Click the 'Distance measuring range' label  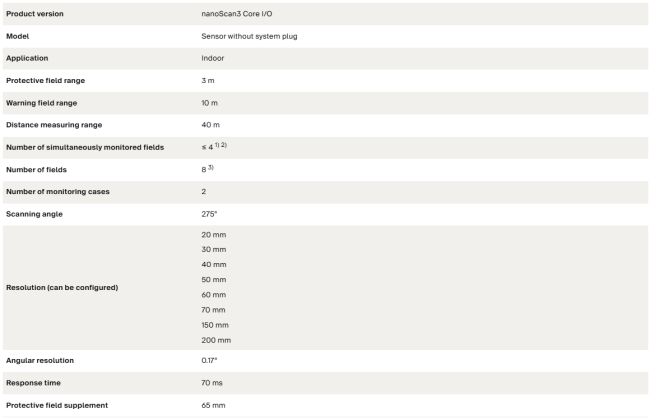[54, 125]
